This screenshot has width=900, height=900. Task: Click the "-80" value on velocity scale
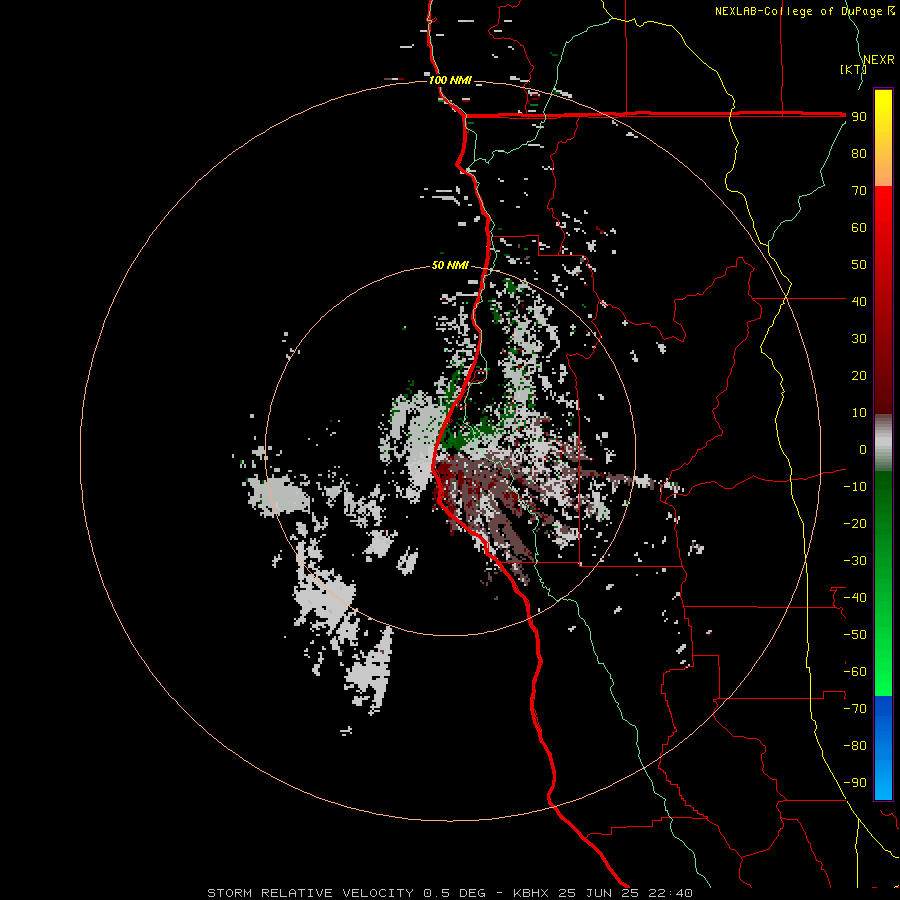pos(855,746)
